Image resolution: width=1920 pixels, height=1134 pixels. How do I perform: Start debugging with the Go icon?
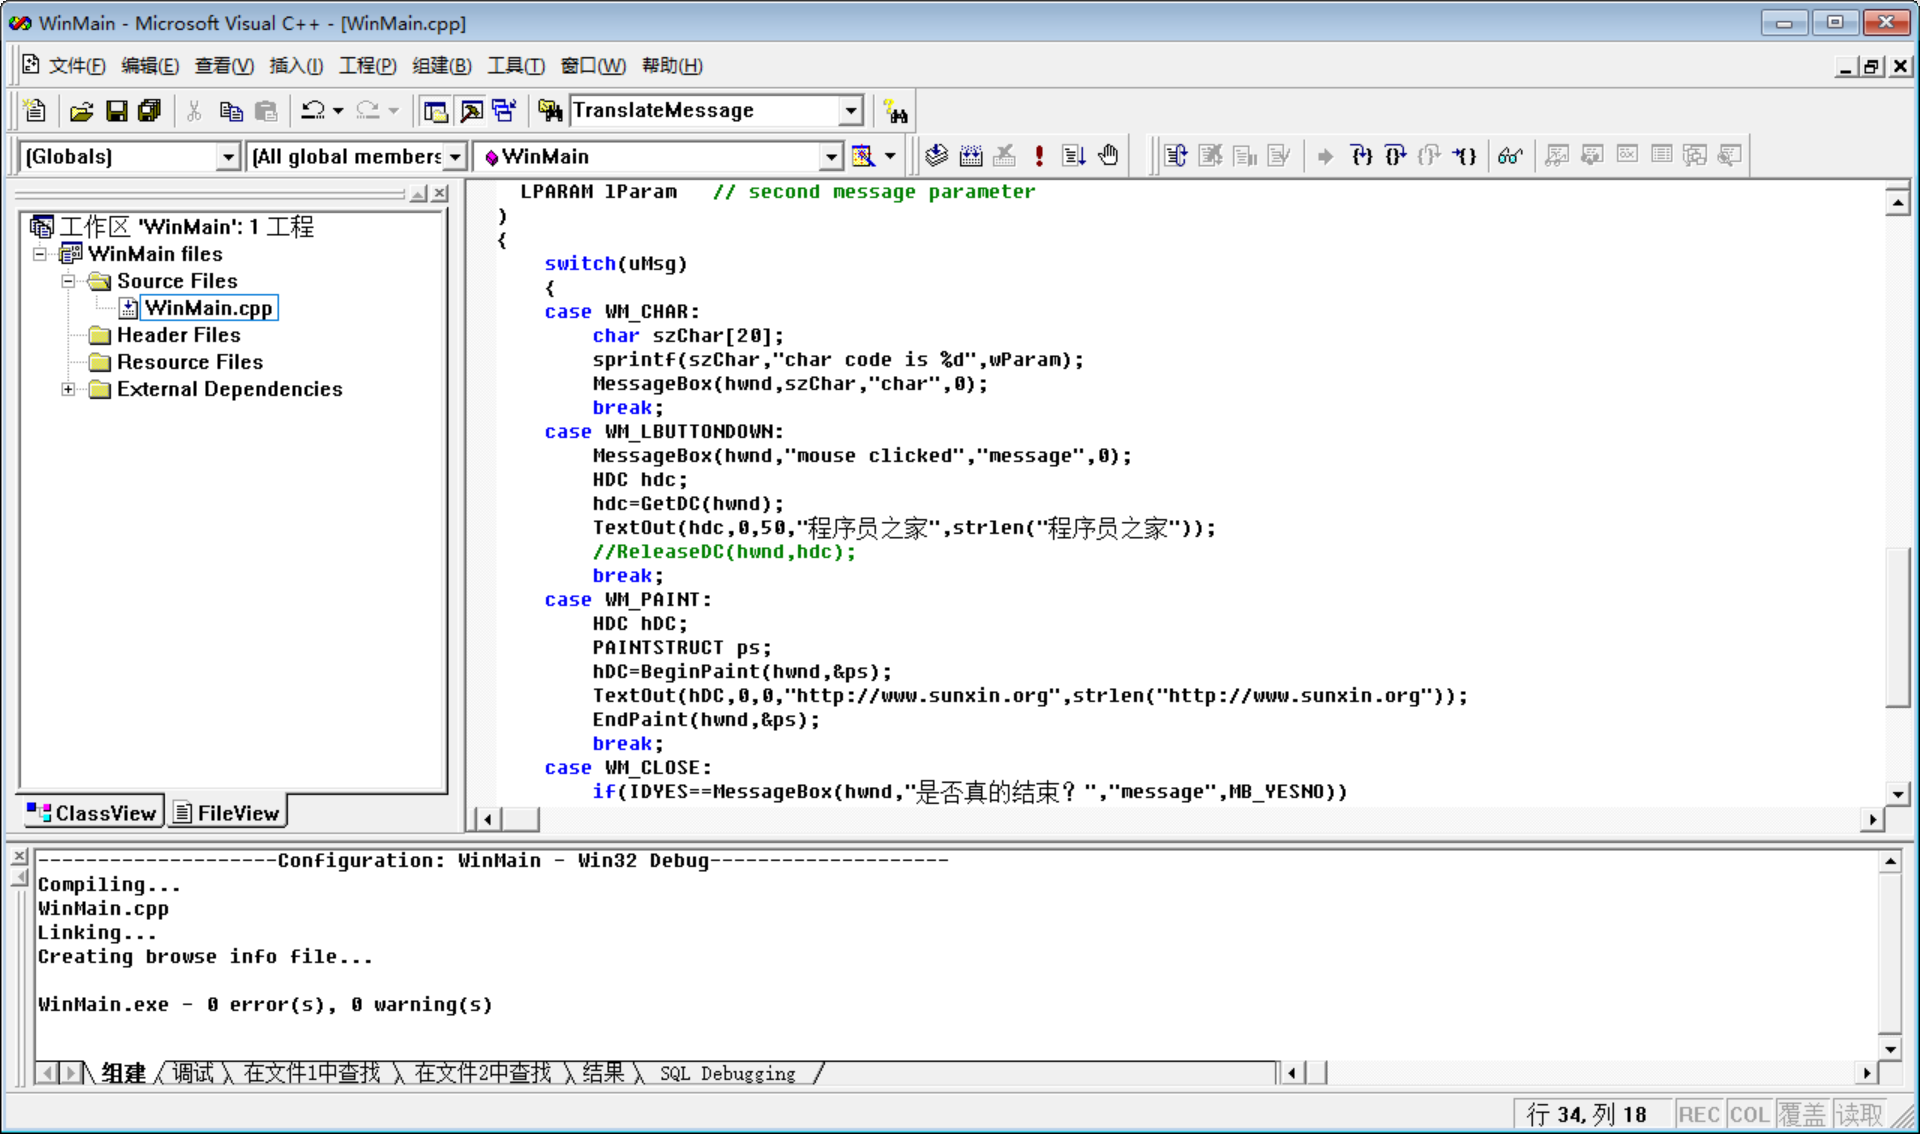click(1074, 156)
